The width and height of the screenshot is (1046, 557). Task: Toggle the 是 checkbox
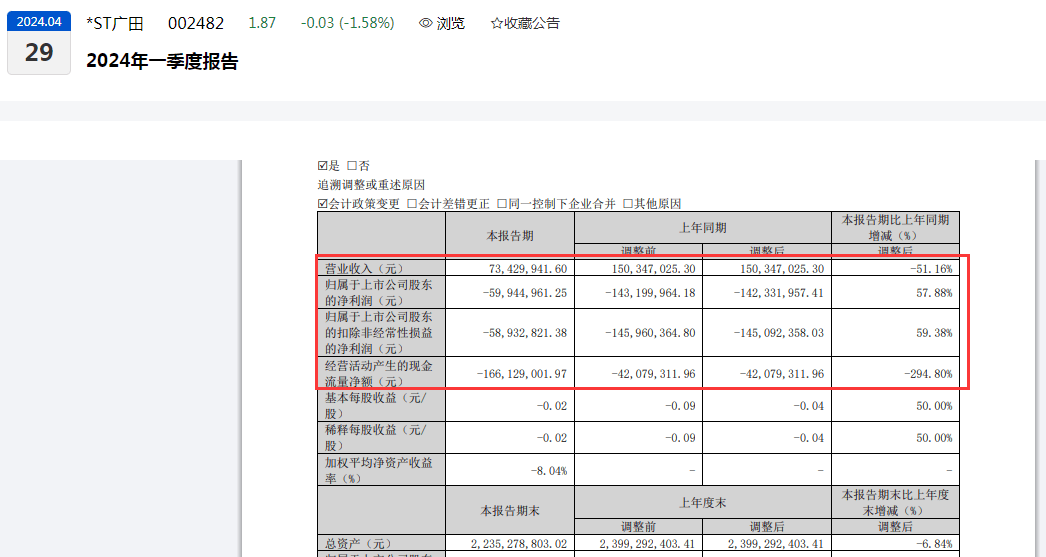click(323, 166)
